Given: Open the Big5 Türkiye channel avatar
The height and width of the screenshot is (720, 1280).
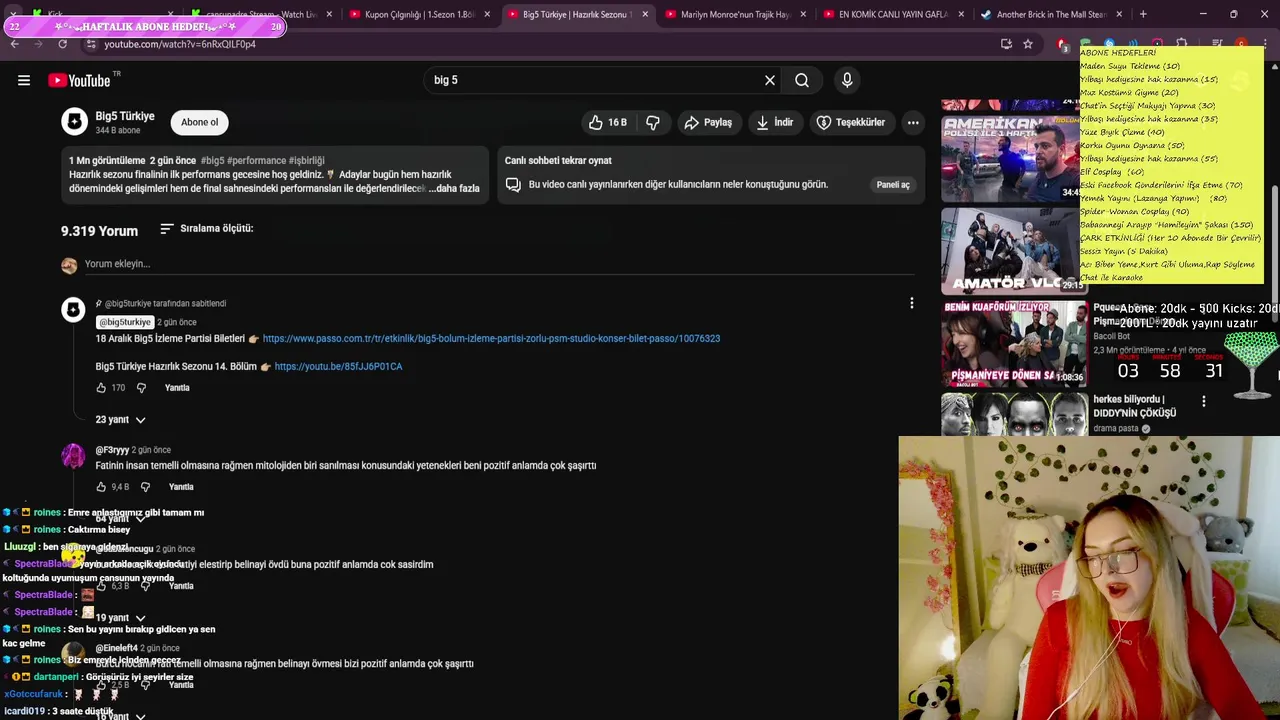Looking at the screenshot, I should click(x=74, y=122).
